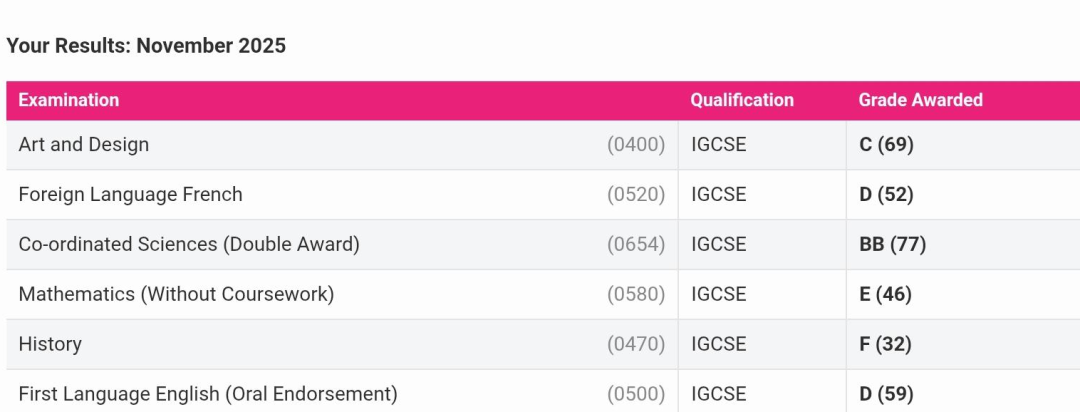Select the Examination column header

[x=69, y=100]
